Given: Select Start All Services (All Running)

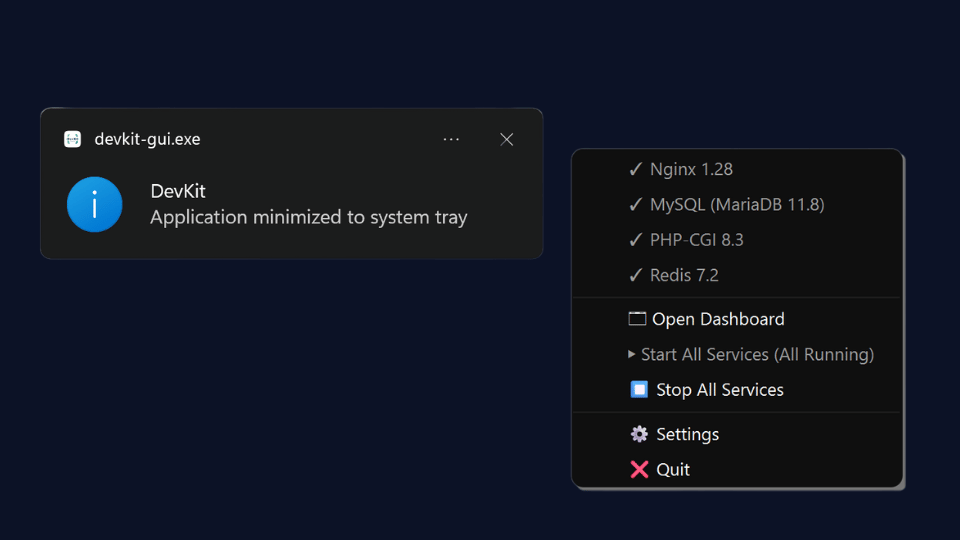Looking at the screenshot, I should (x=737, y=354).
